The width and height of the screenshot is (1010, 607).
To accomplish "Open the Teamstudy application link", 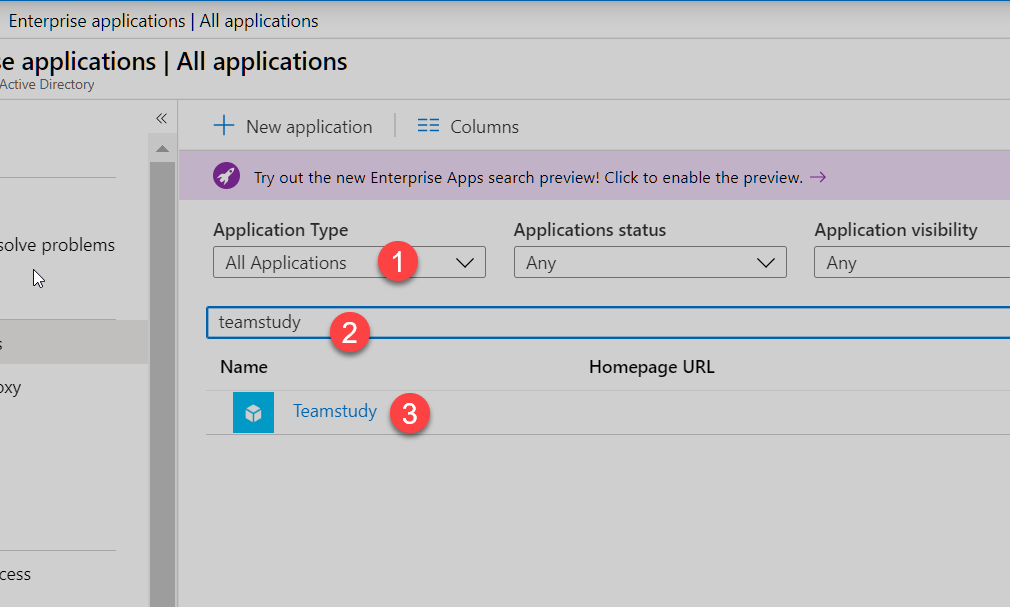I will click(x=335, y=411).
